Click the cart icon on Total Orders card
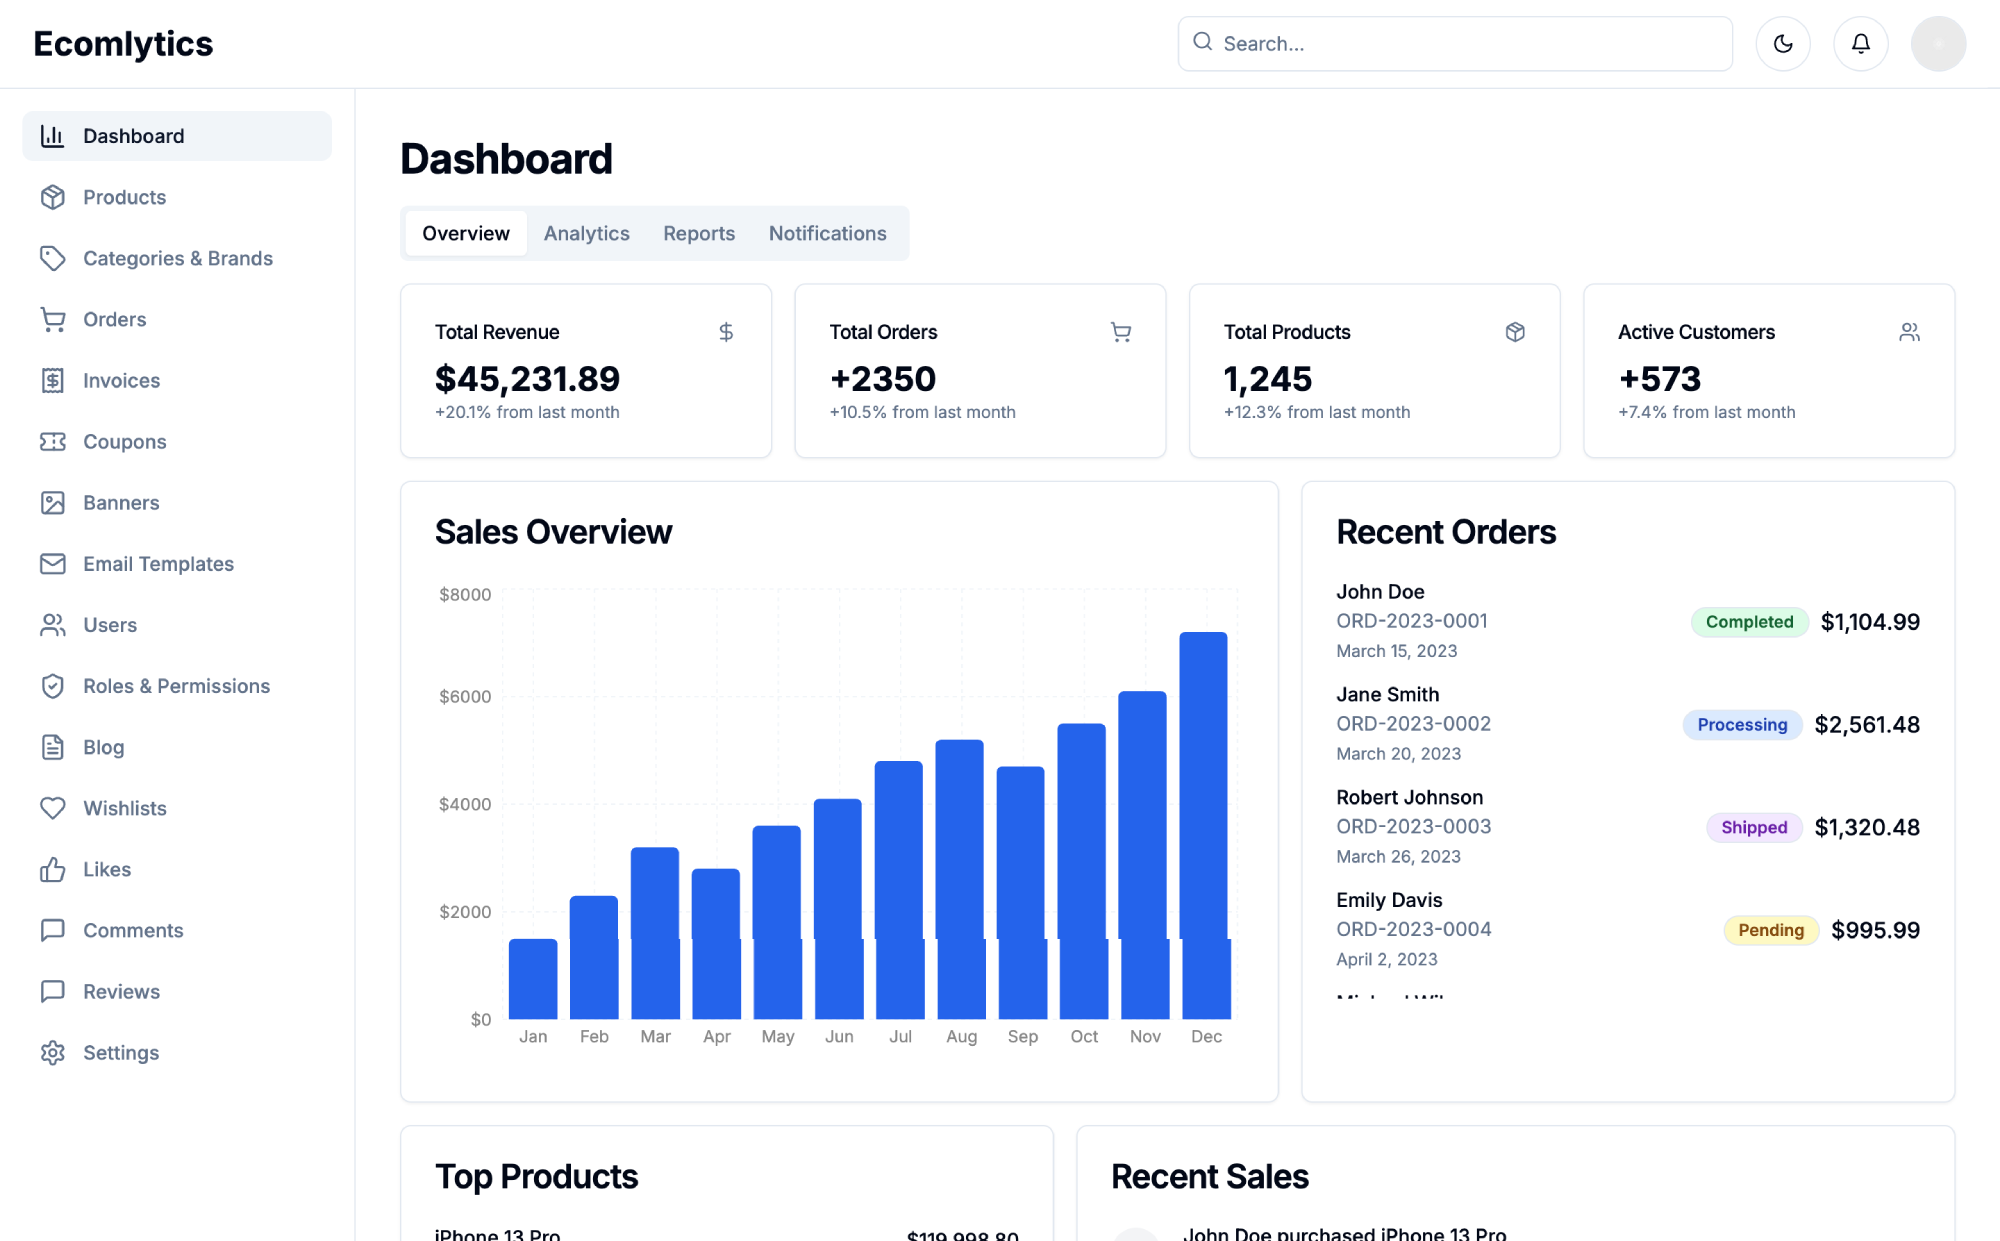 click(1121, 332)
